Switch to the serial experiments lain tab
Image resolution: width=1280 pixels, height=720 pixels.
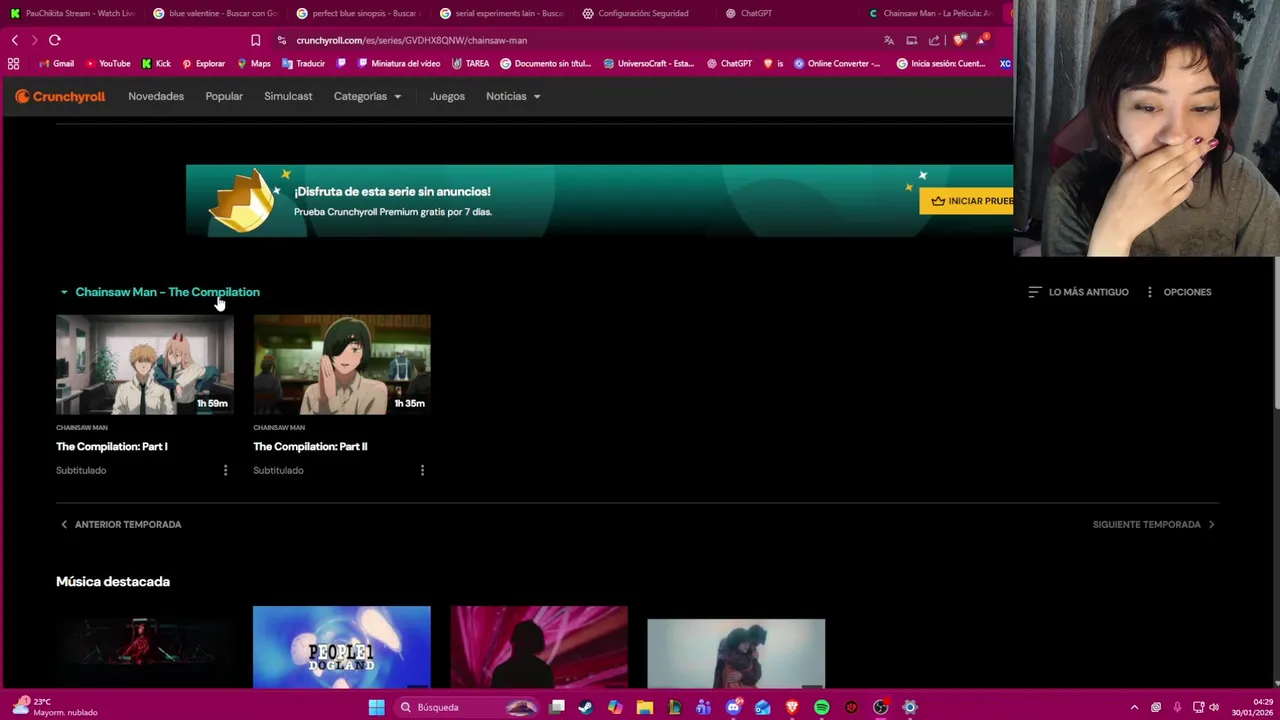501,13
